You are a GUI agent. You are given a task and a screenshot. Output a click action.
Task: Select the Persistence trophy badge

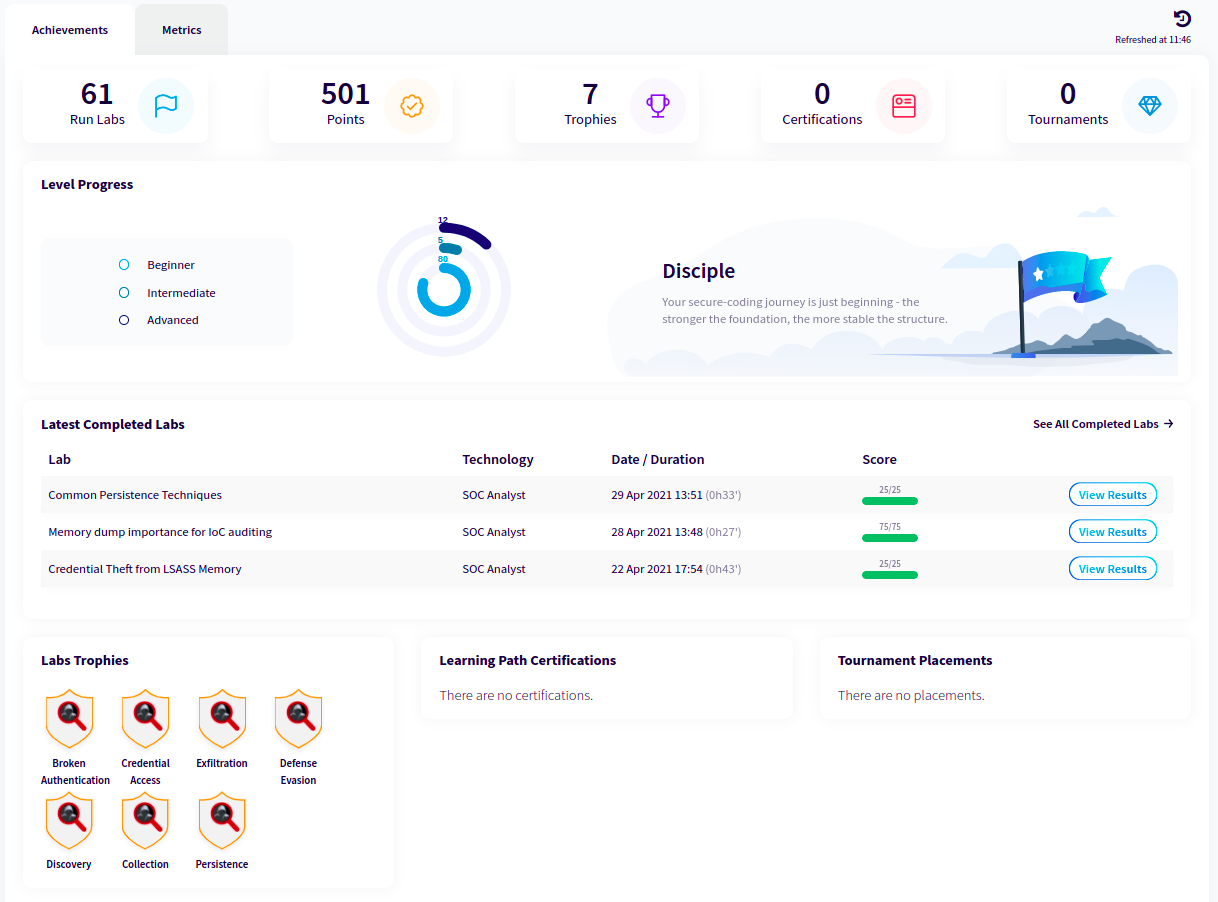[x=221, y=820]
